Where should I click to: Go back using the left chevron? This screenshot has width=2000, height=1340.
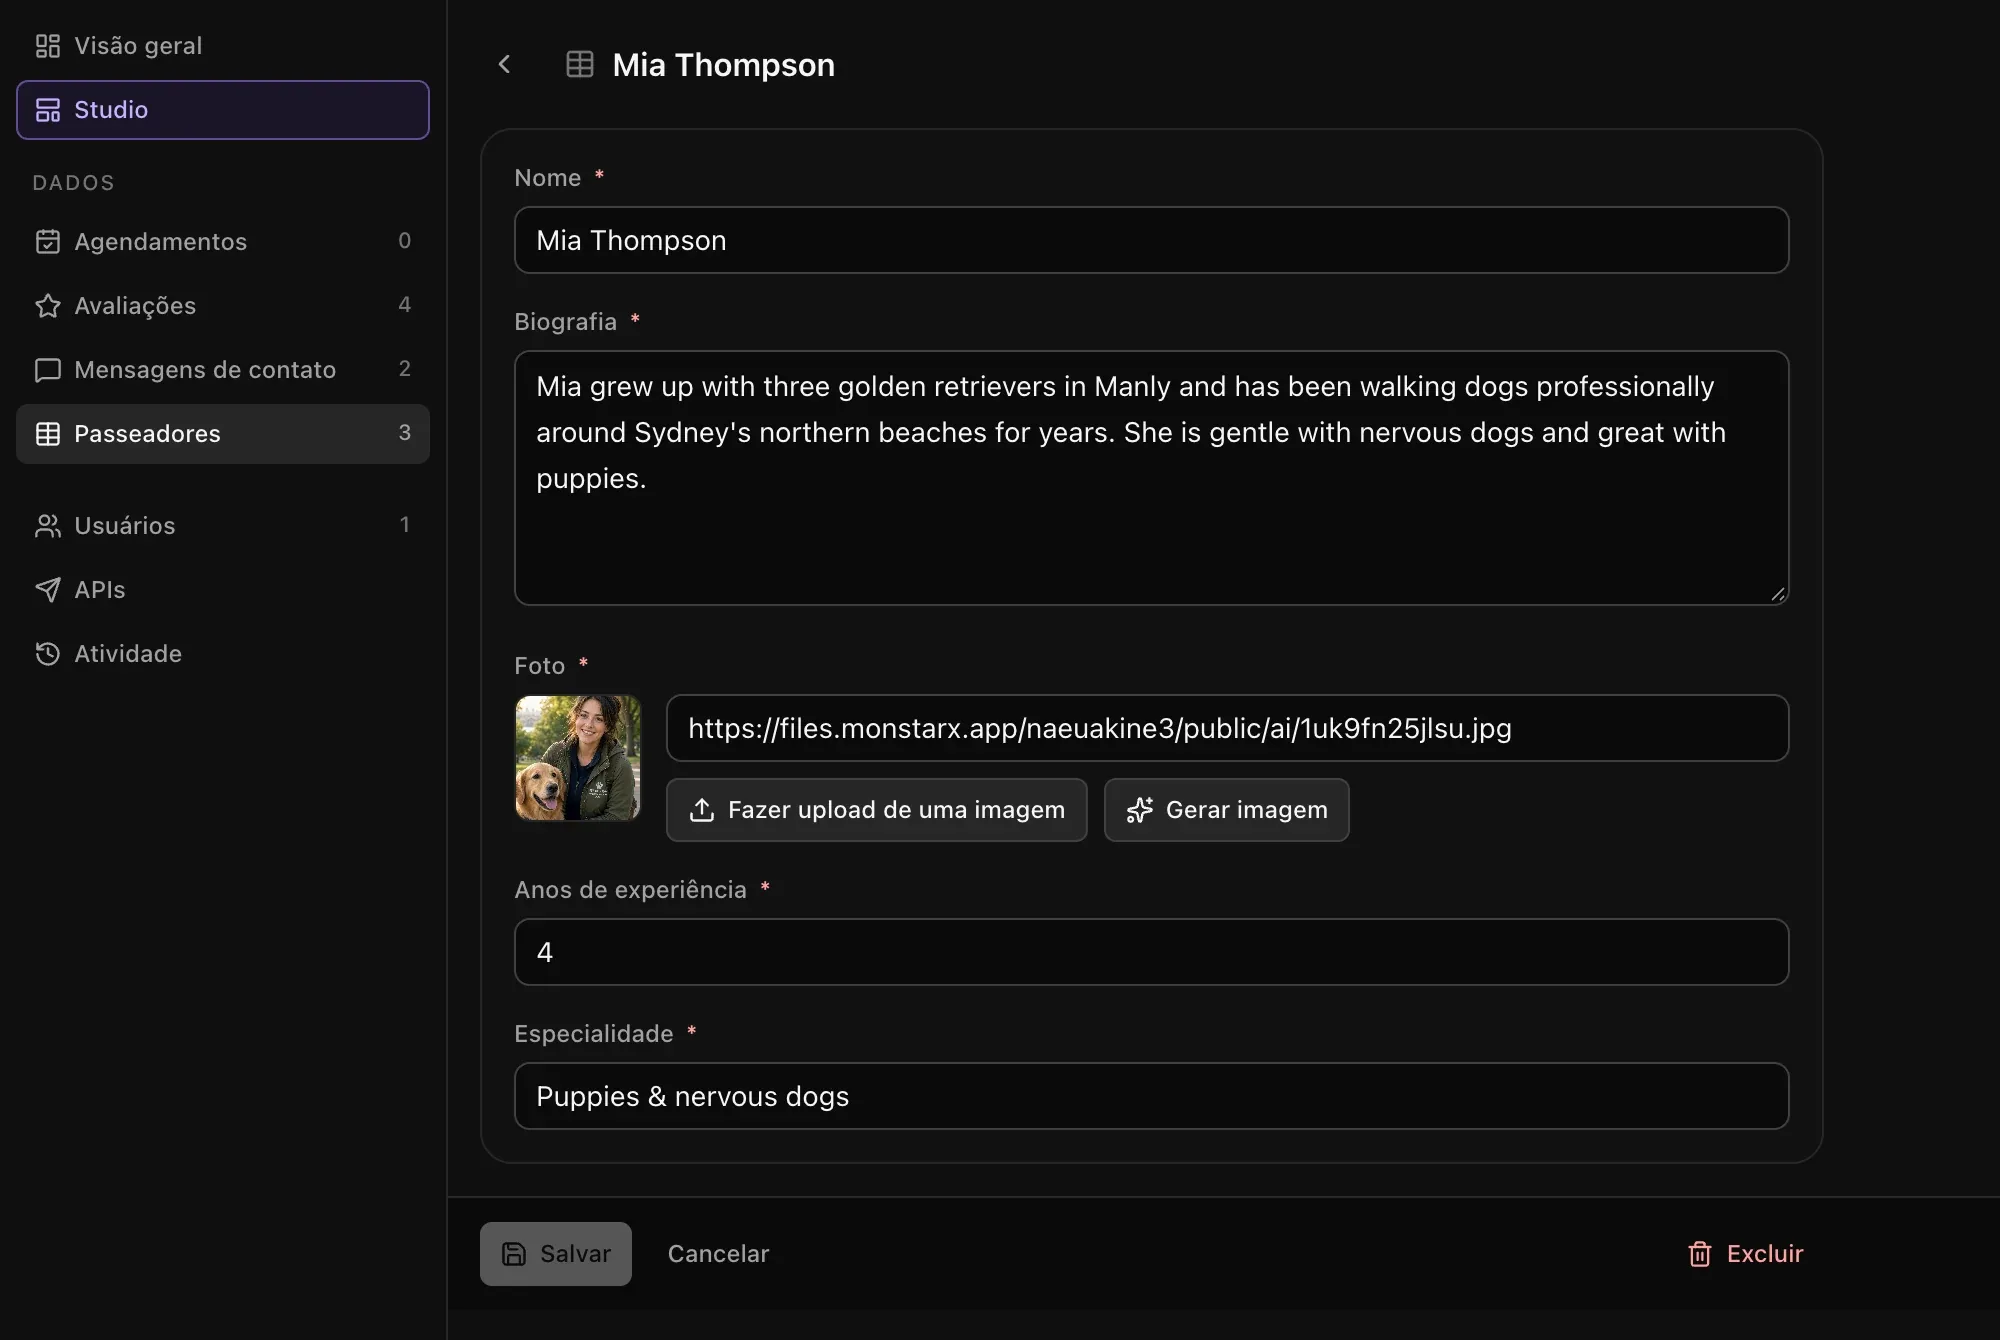(504, 65)
